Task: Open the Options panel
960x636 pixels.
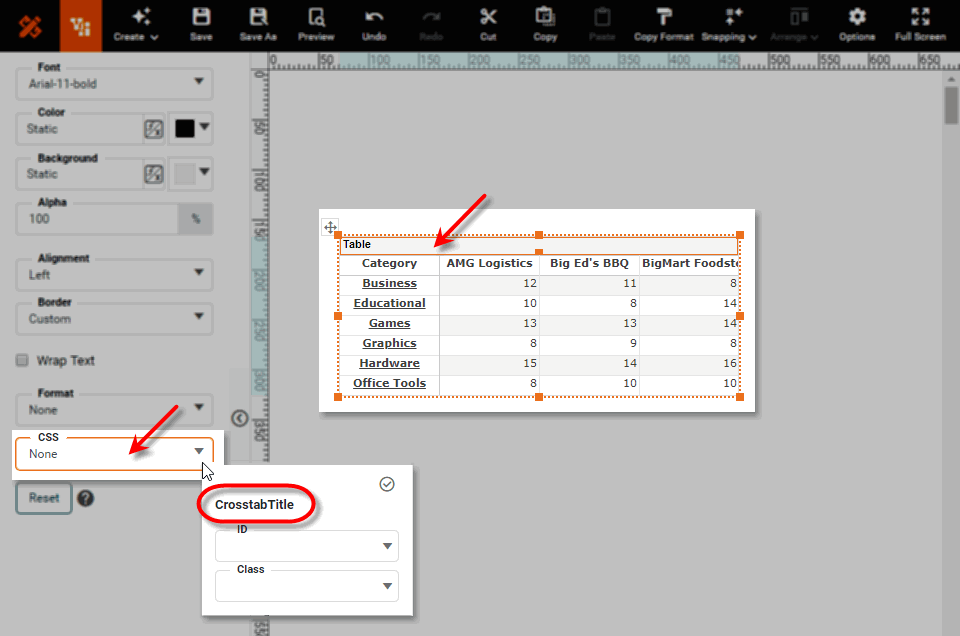Action: (x=856, y=20)
